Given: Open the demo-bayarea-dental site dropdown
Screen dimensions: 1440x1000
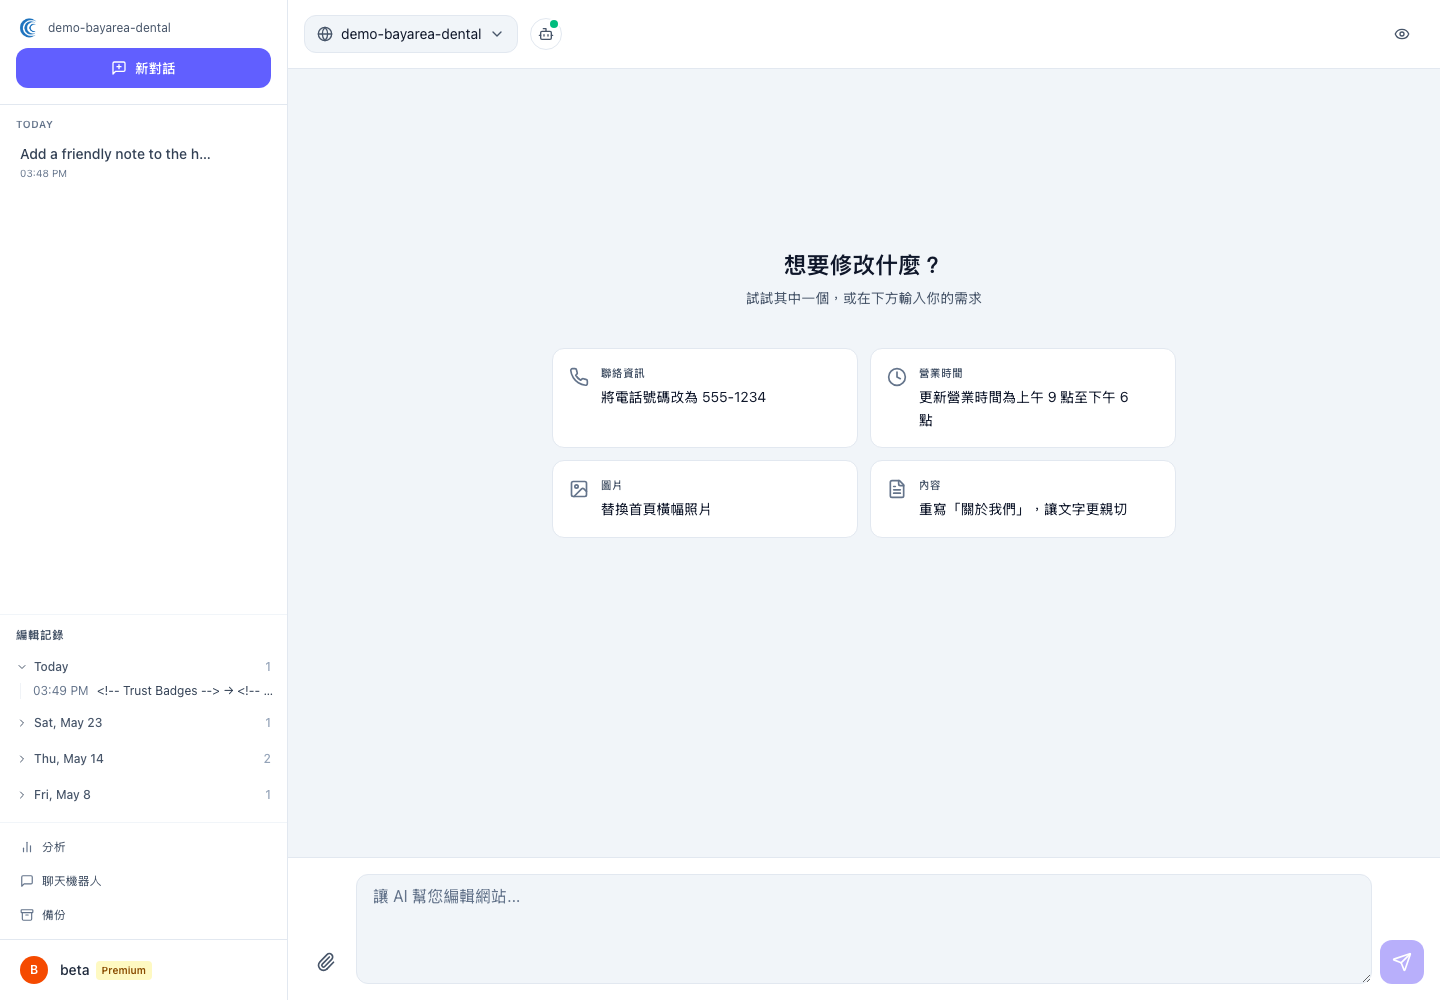Looking at the screenshot, I should tap(411, 34).
